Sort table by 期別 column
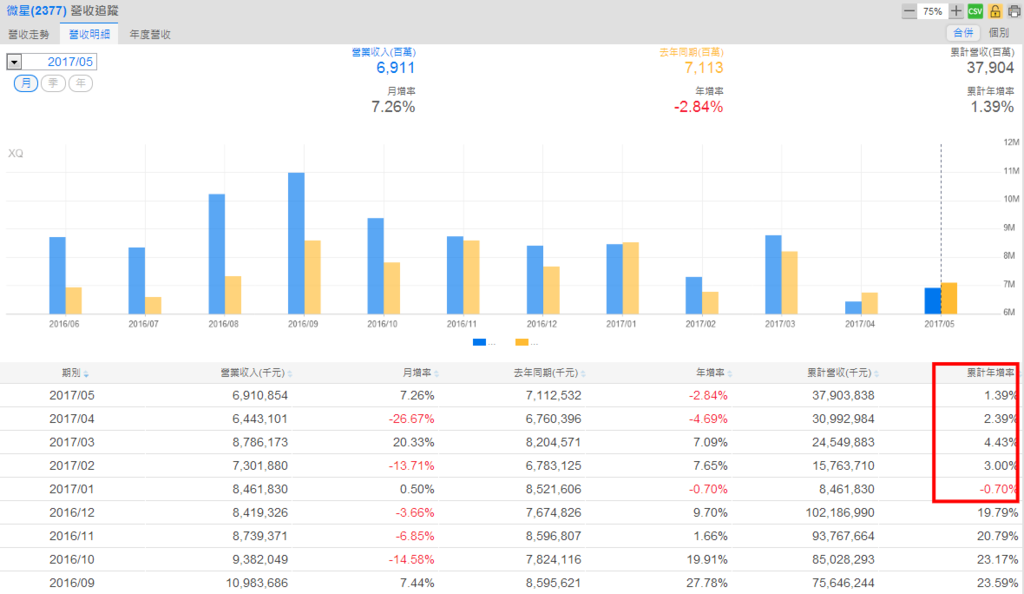Screen dimensions: 1024x594 [x=75, y=373]
